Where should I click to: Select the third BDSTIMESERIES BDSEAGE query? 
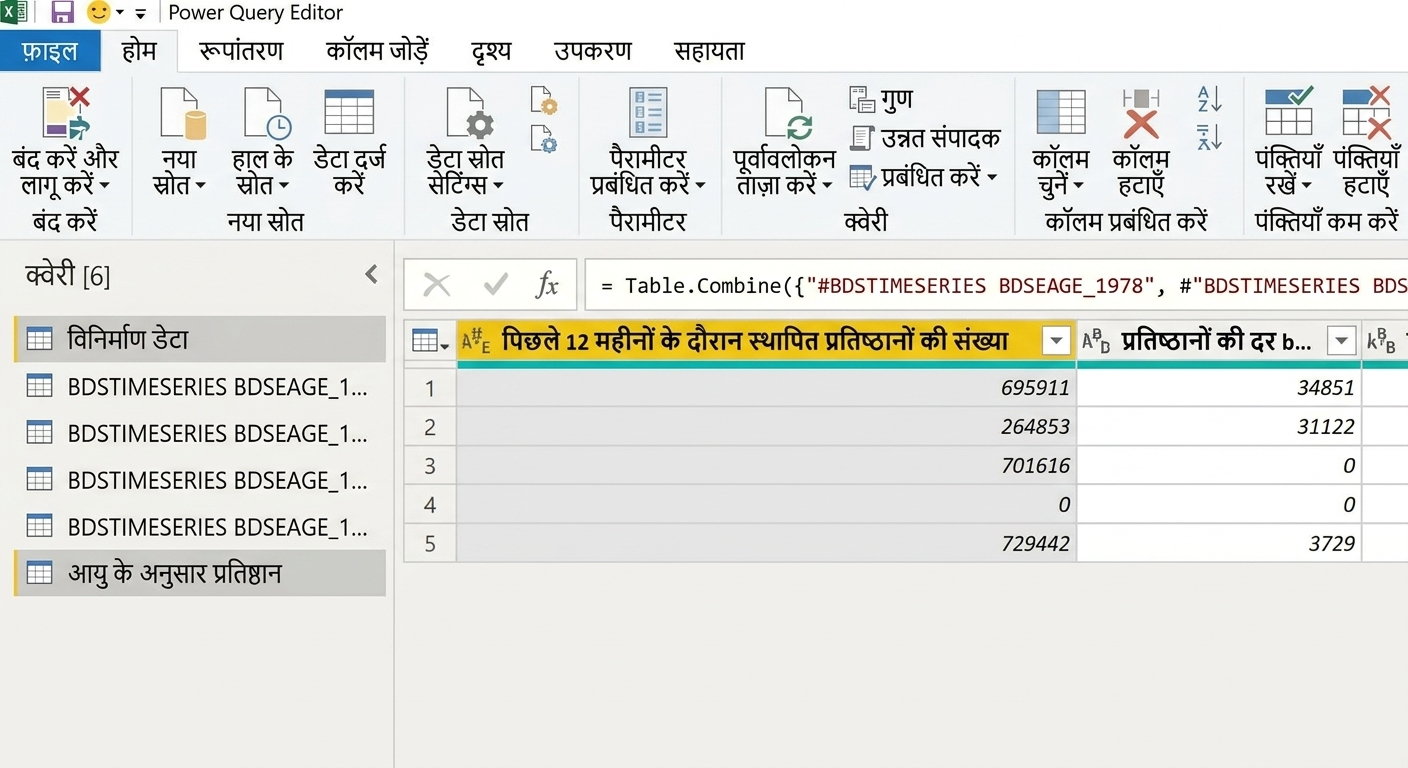(200, 480)
